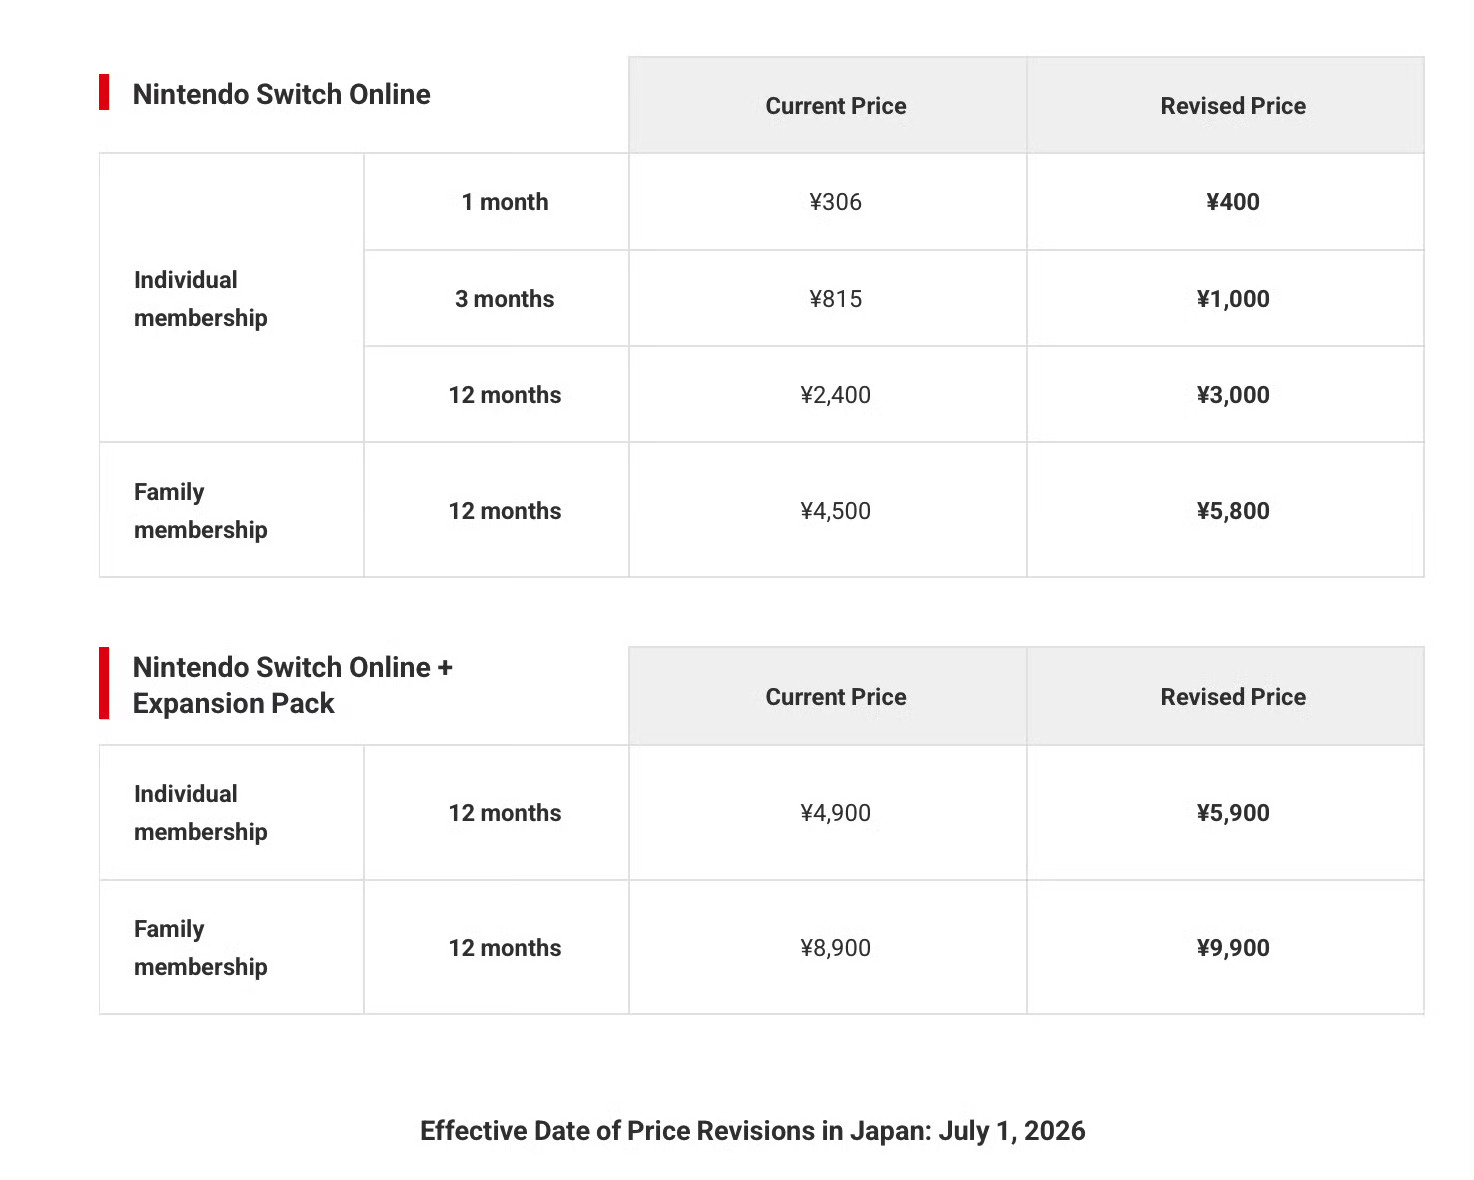Click the ¥815 current price
This screenshot has height=1180, width=1474.
coord(836,299)
